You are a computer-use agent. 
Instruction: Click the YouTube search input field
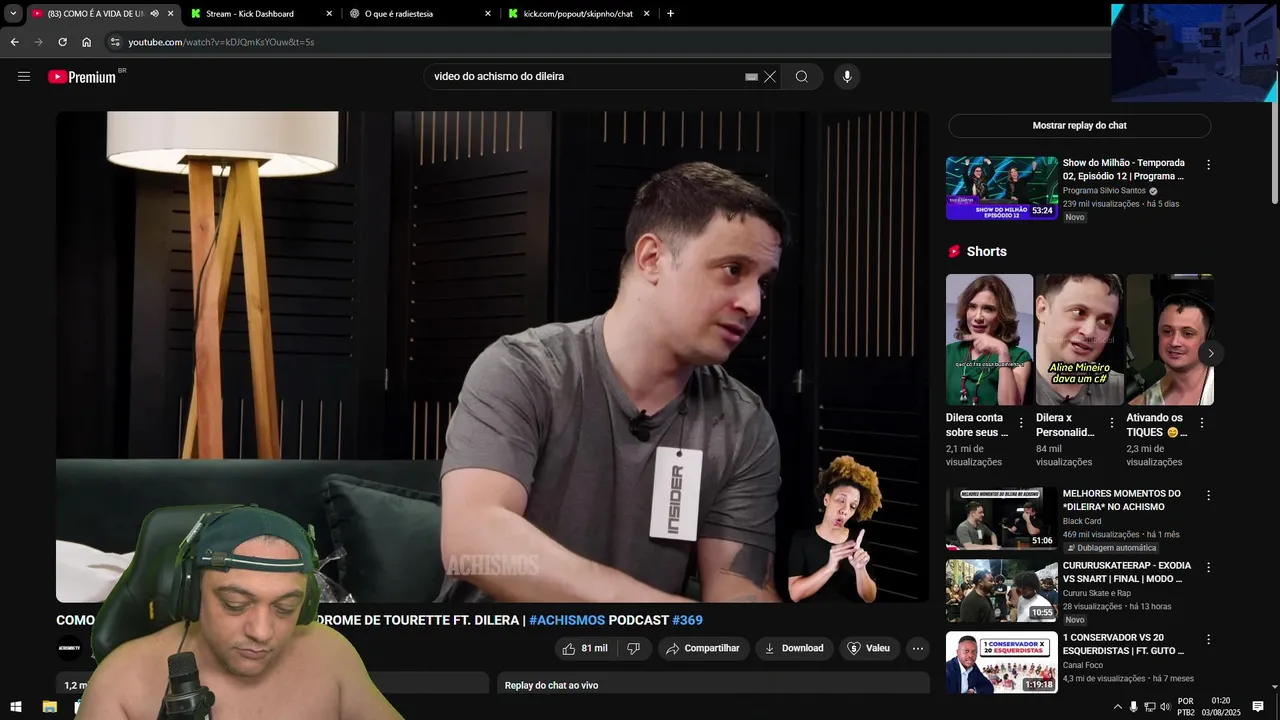click(x=585, y=77)
